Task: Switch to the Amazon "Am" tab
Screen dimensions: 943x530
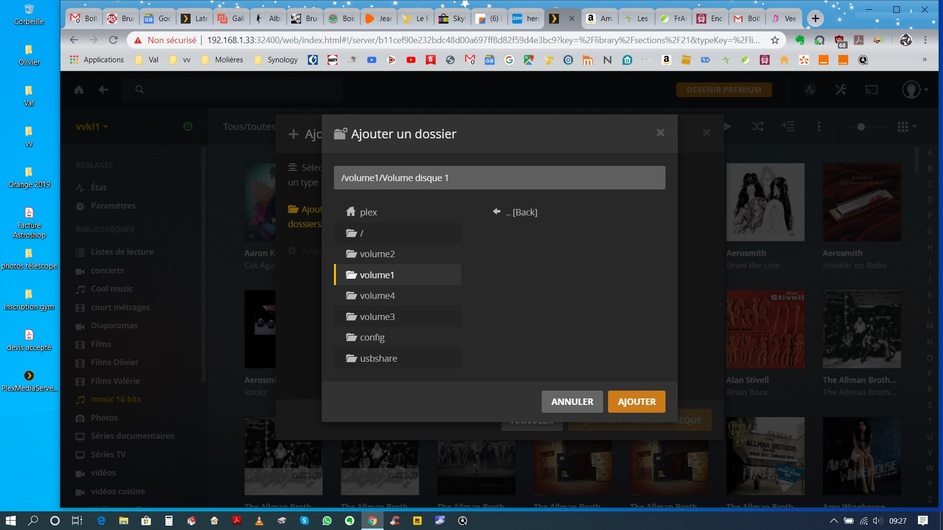Action: [x=600, y=19]
